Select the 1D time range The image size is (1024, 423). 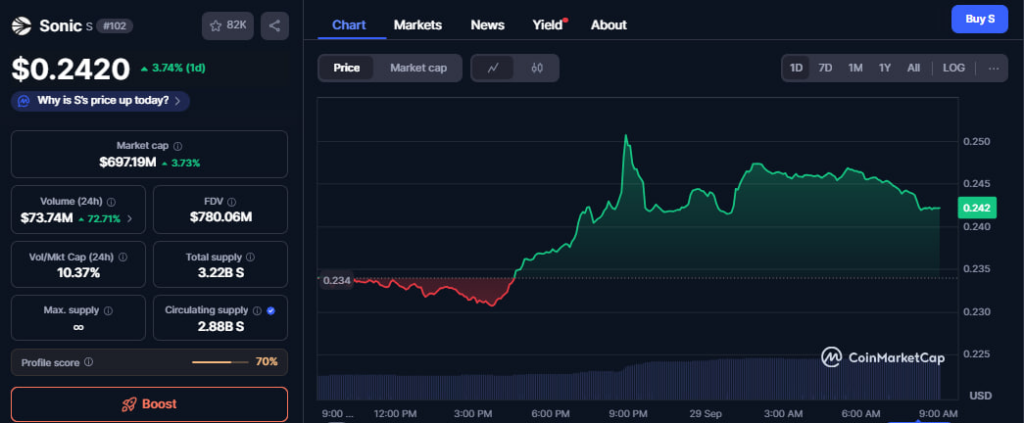pyautogui.click(x=796, y=68)
